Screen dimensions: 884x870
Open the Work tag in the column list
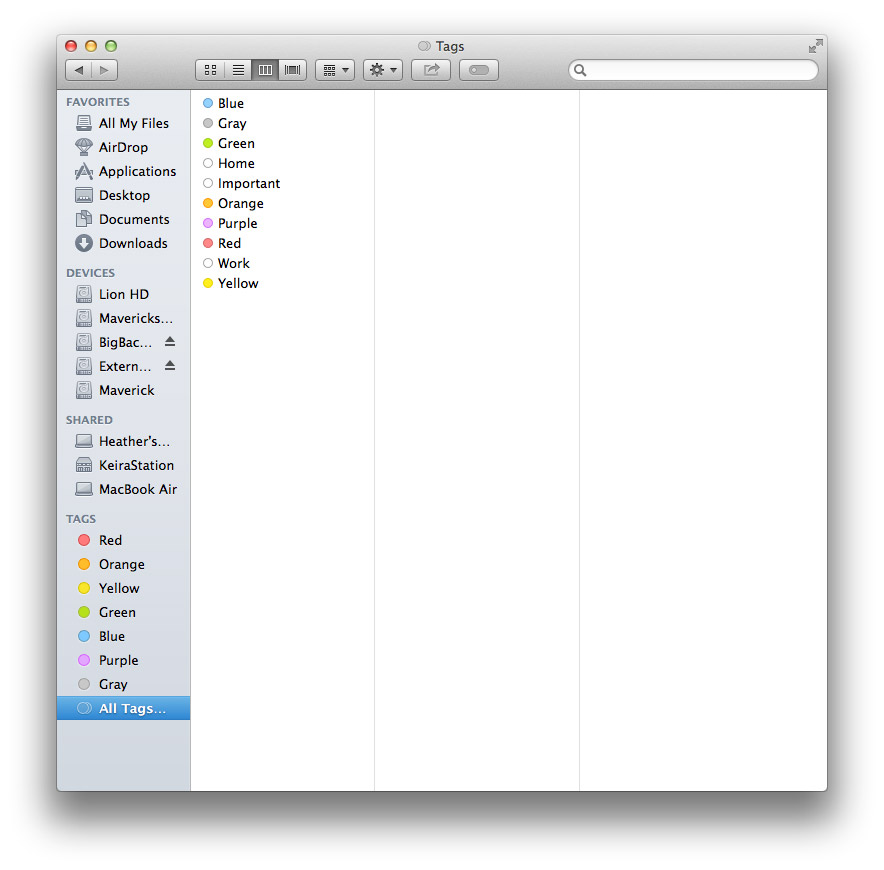click(282, 263)
